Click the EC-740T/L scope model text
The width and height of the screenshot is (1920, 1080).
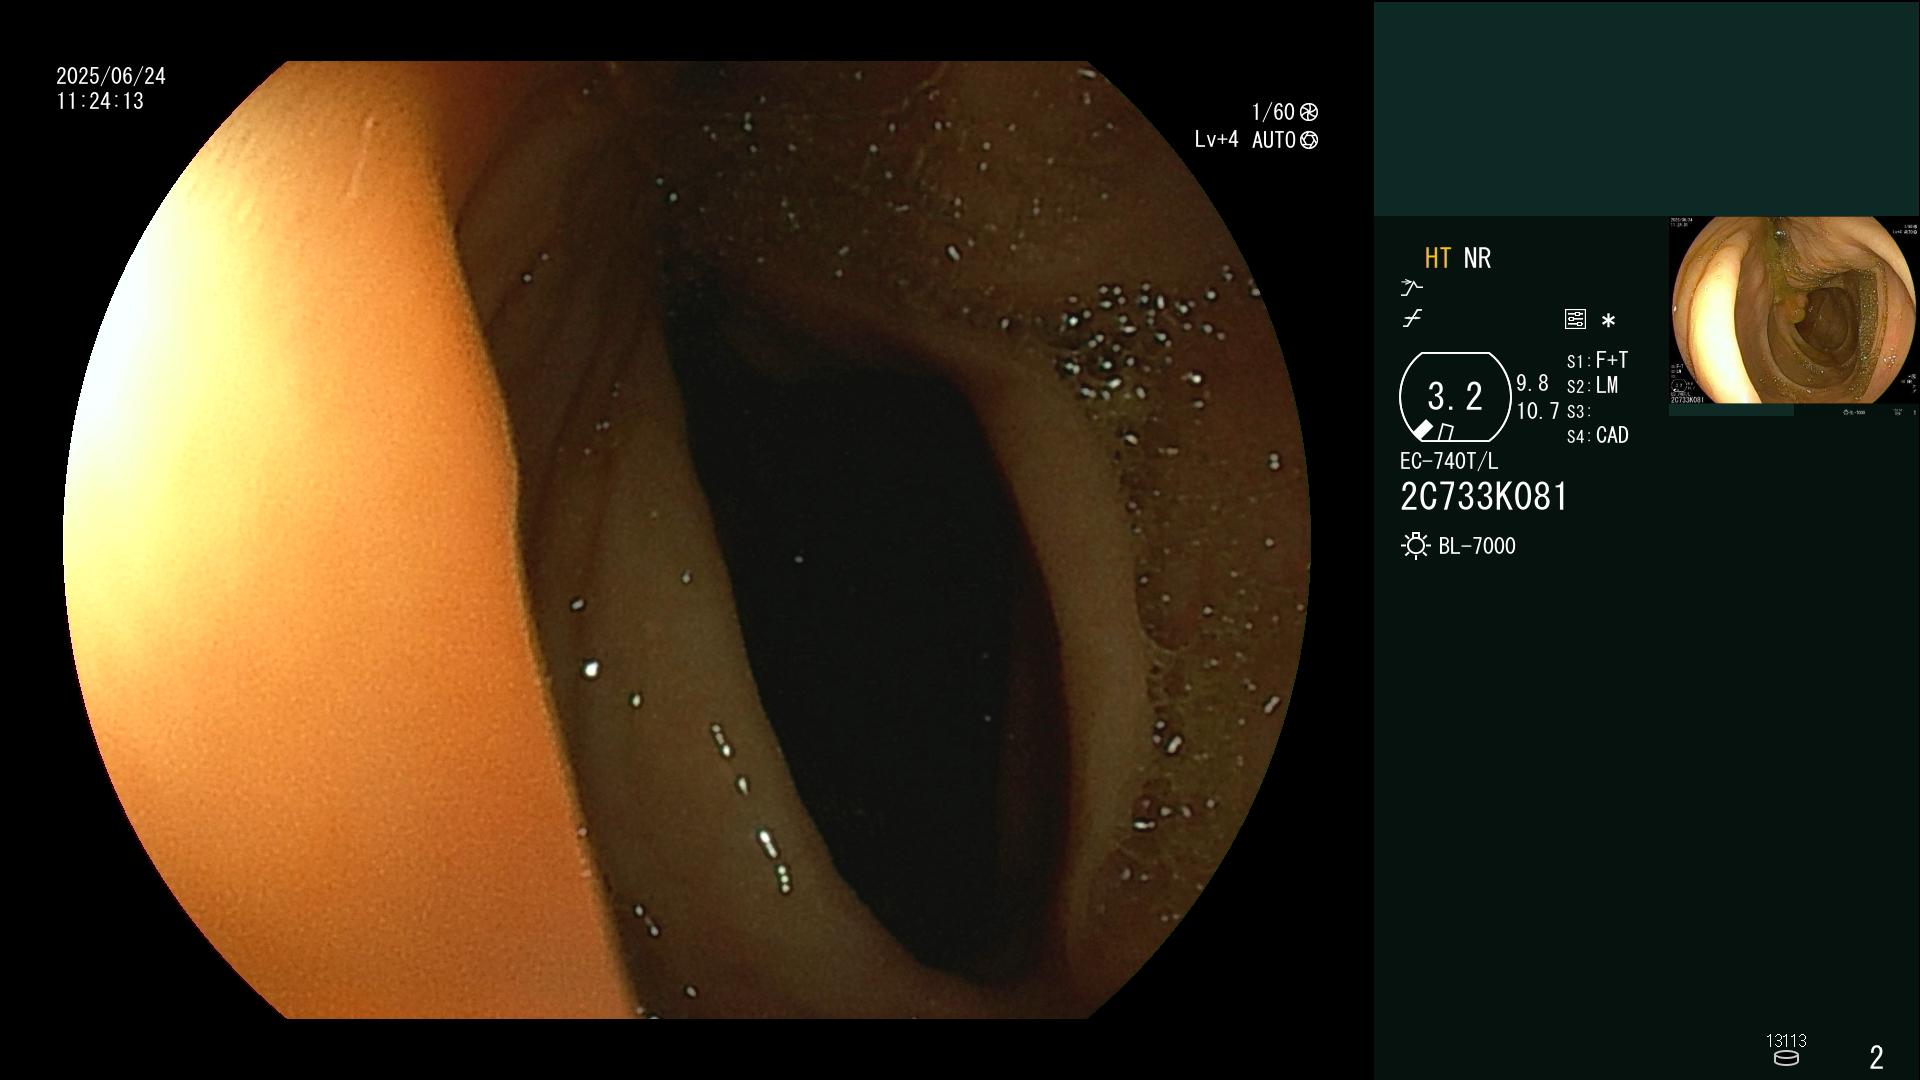(1449, 461)
